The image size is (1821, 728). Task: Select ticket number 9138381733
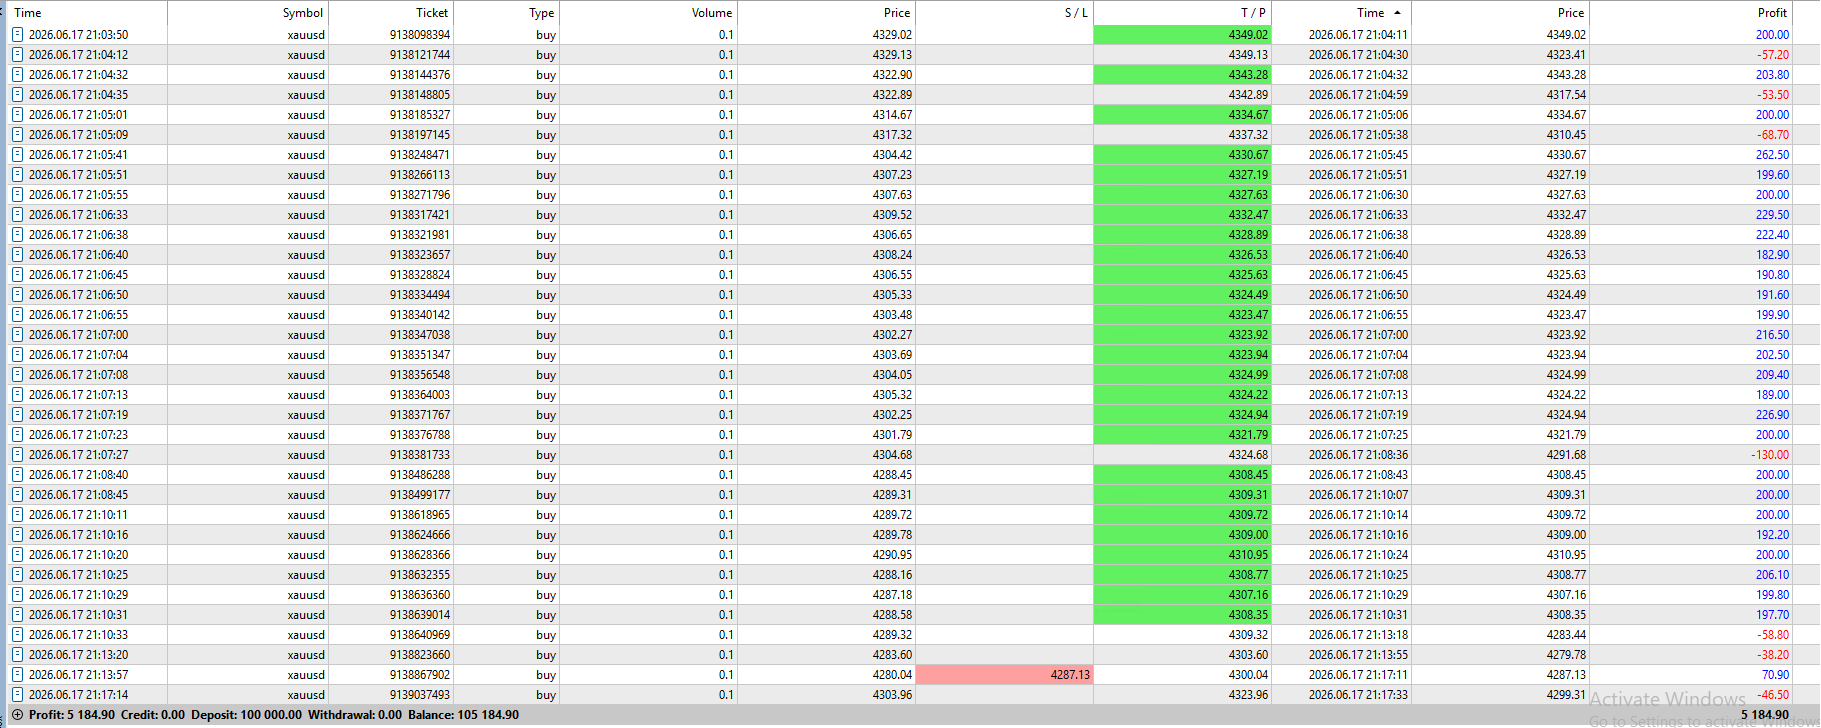[x=420, y=455]
